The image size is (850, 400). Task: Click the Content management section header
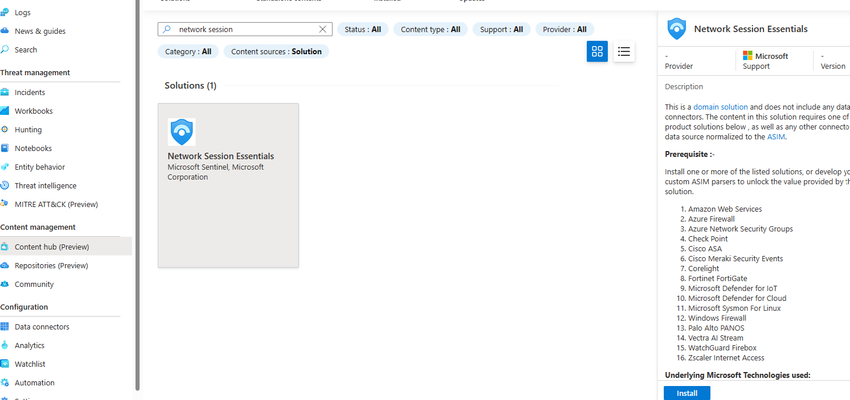click(38, 227)
